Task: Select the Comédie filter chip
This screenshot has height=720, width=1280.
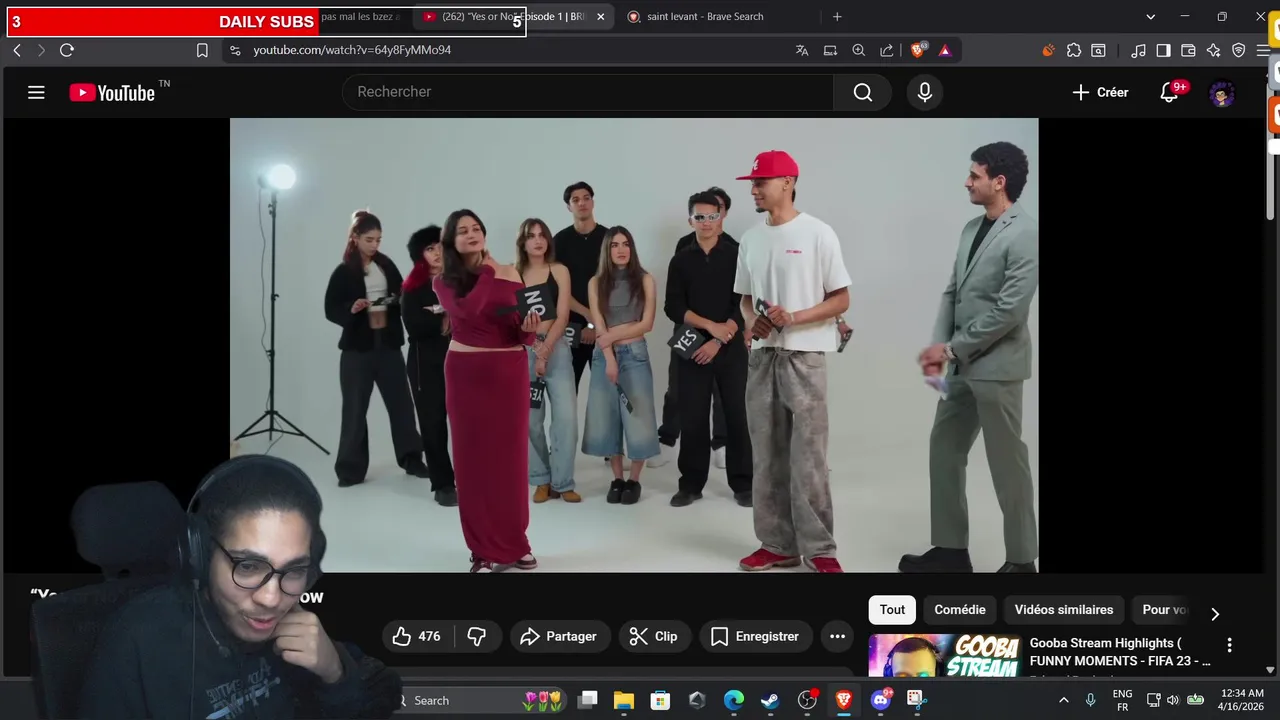Action: click(960, 610)
